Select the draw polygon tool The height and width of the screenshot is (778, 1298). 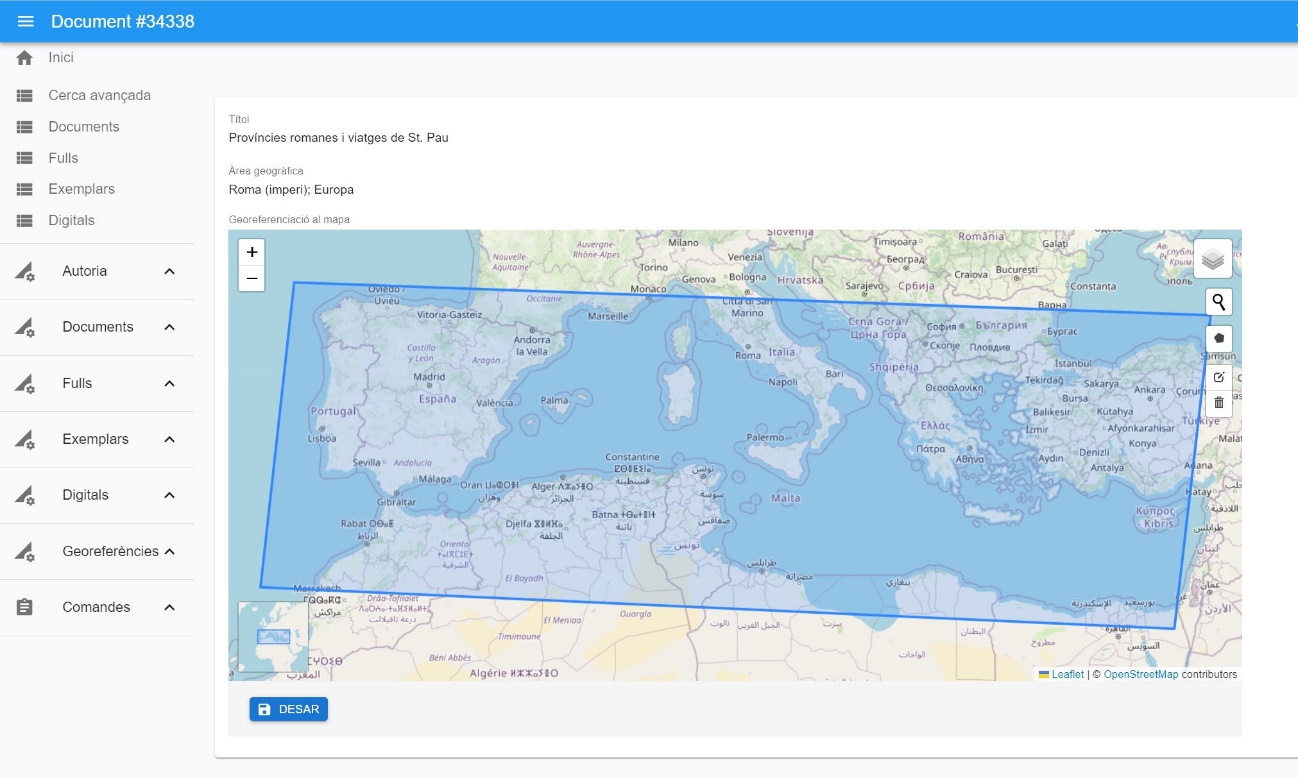pyautogui.click(x=1219, y=338)
